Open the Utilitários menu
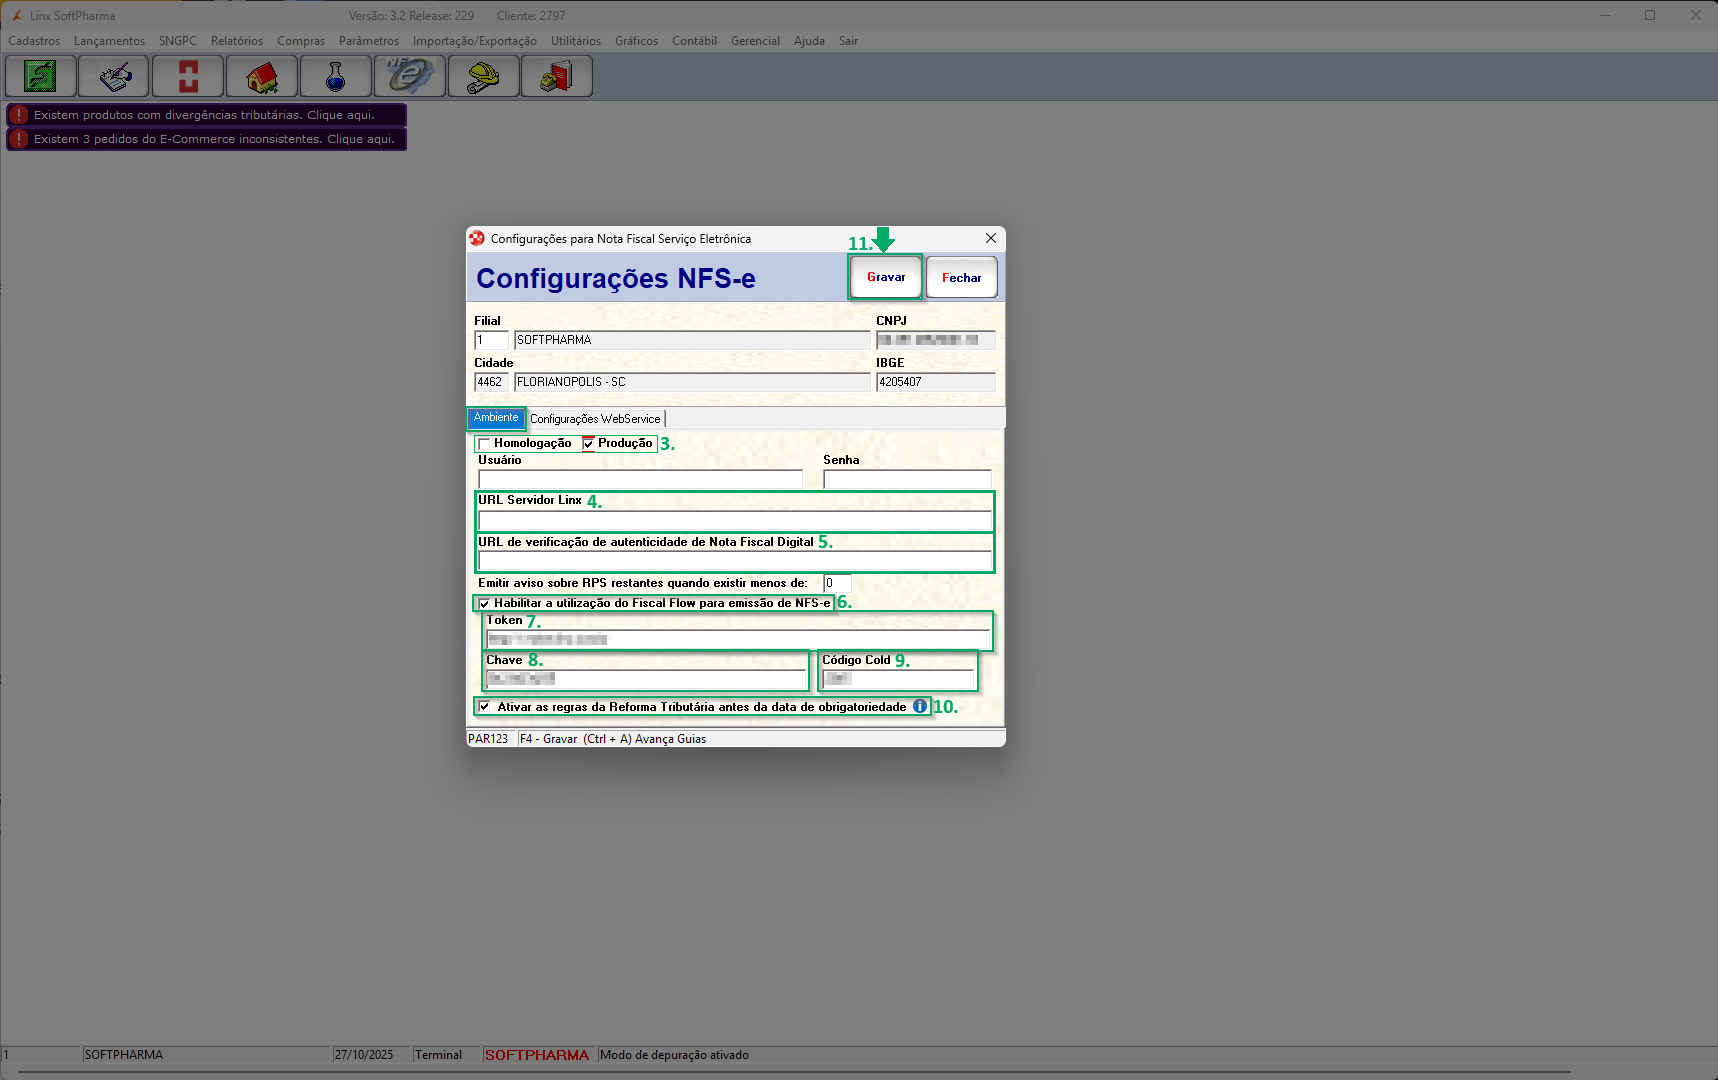Screen dimensions: 1718x1080 point(576,41)
